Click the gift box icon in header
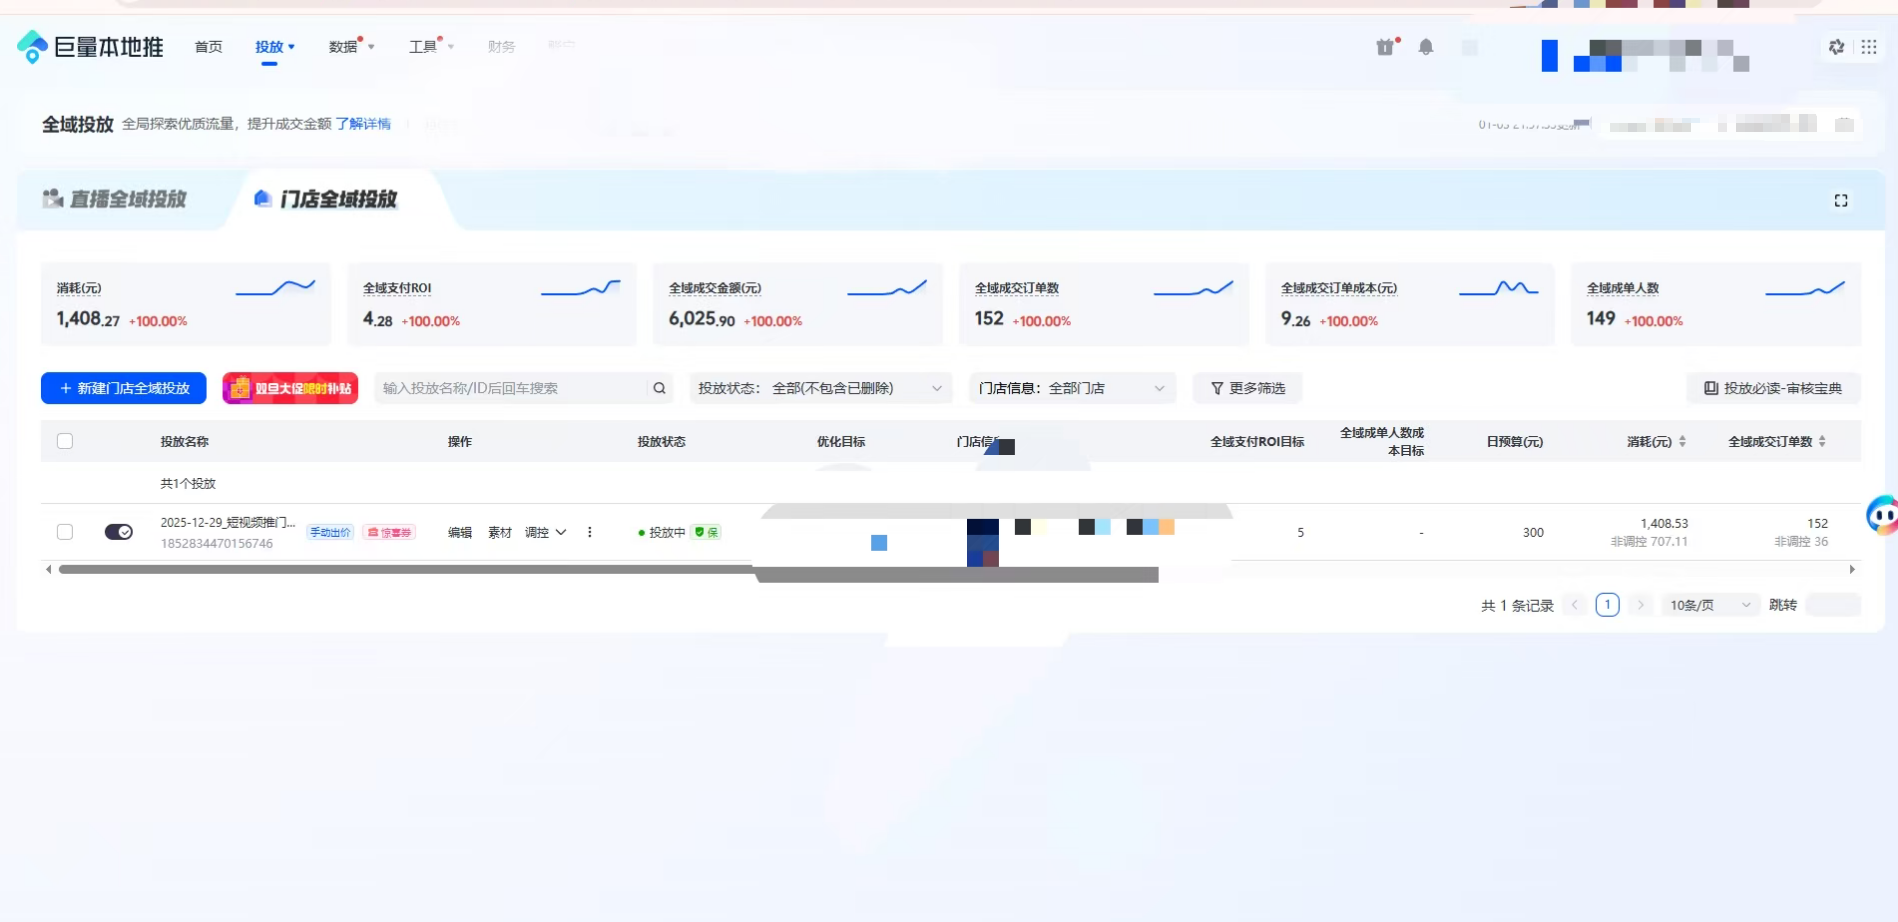 click(x=1385, y=47)
